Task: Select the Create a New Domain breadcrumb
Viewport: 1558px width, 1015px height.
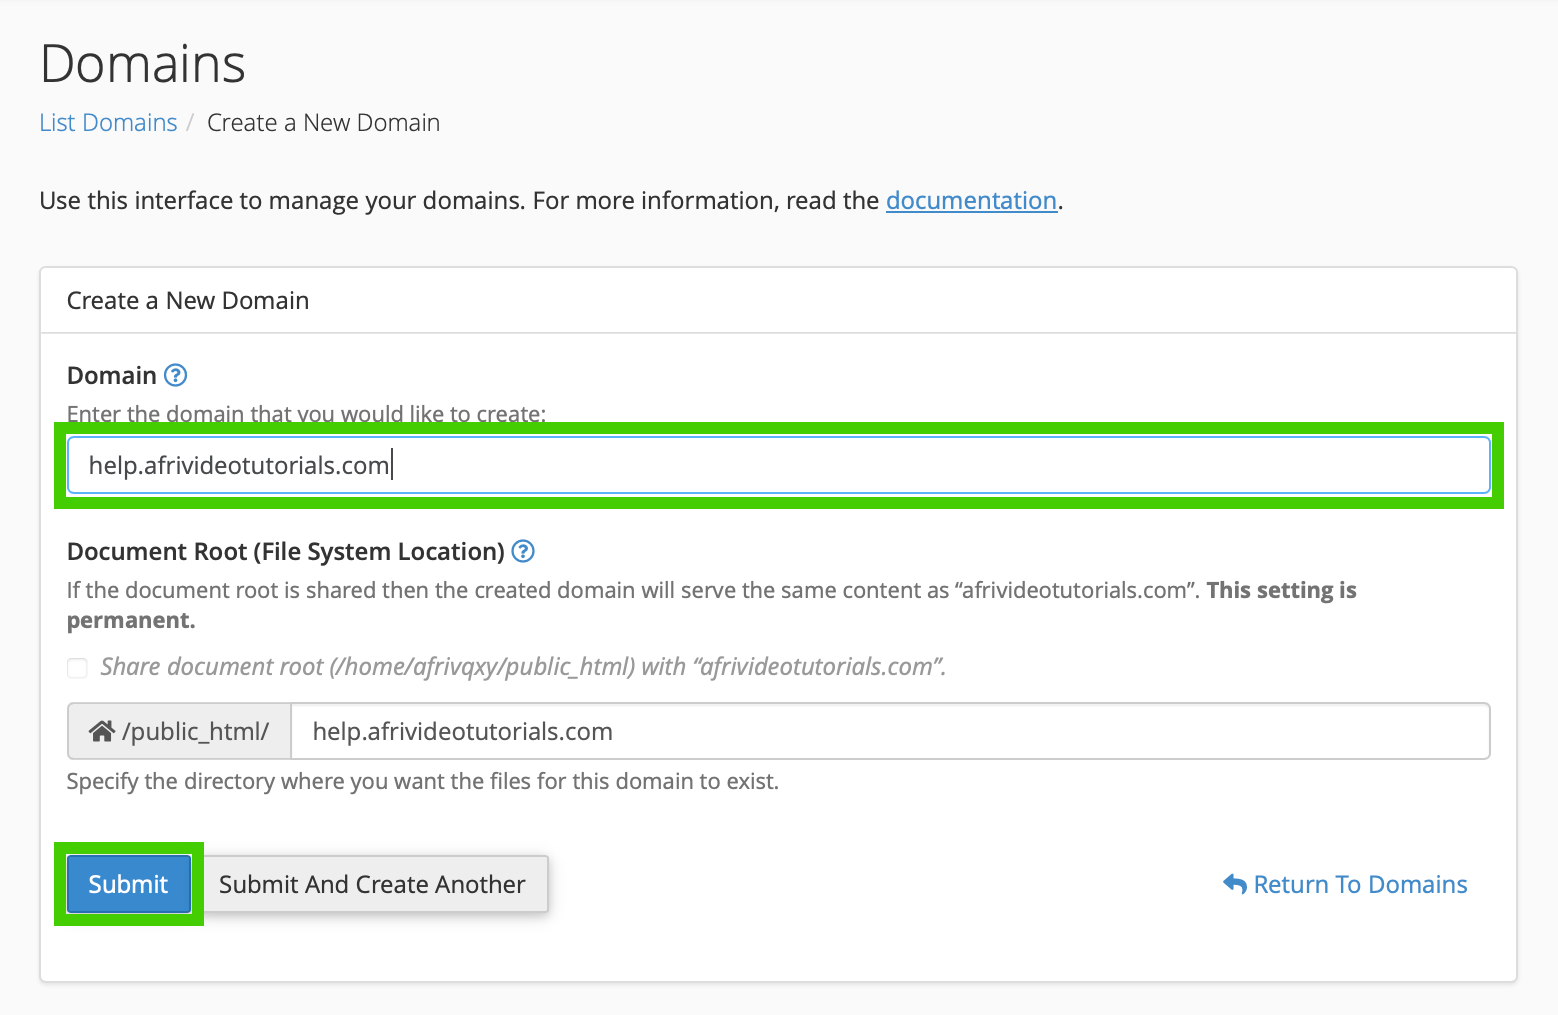Action: [323, 123]
